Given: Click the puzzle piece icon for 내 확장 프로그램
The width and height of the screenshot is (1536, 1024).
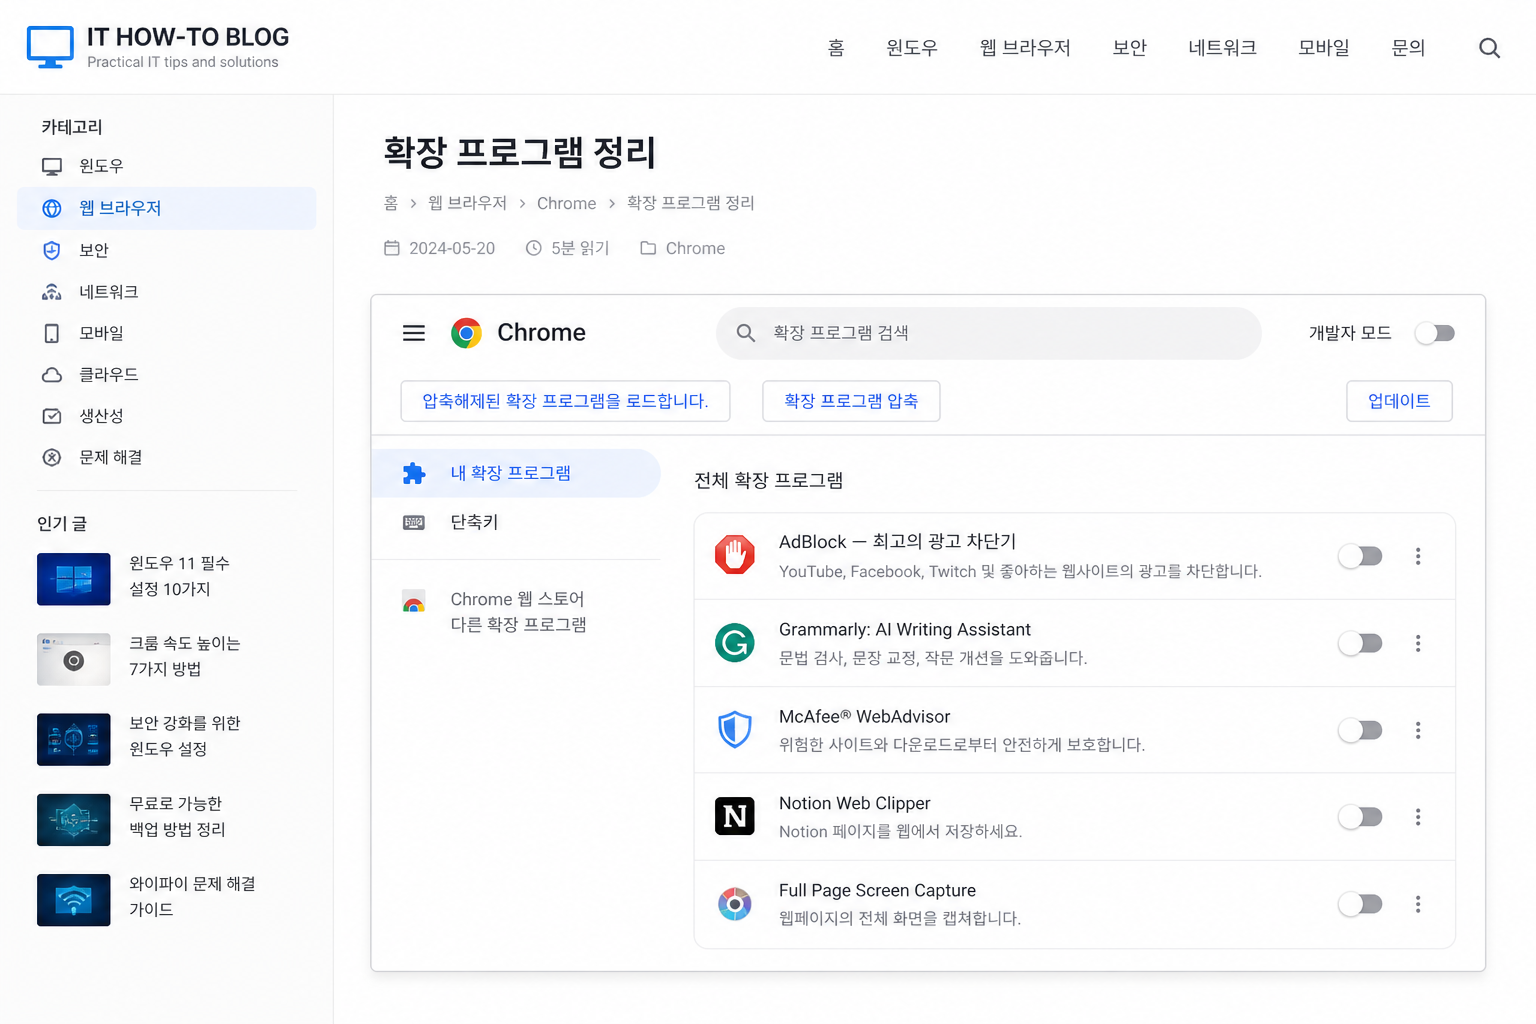Looking at the screenshot, I should pos(414,473).
